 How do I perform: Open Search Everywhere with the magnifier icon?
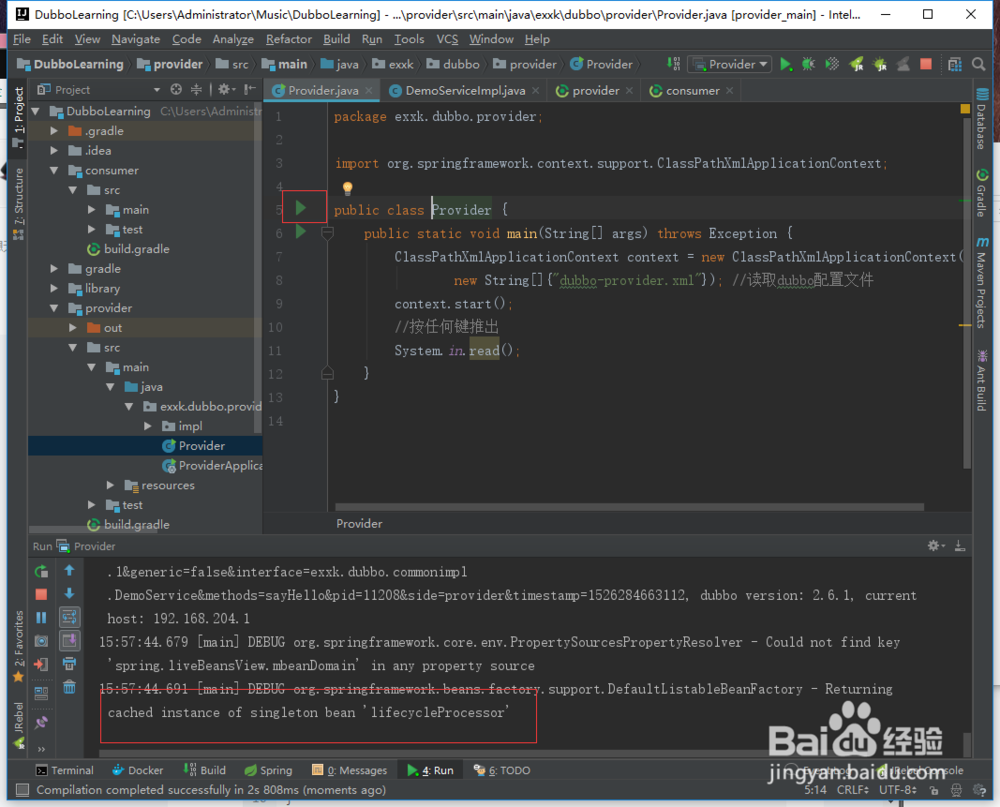tap(978, 62)
